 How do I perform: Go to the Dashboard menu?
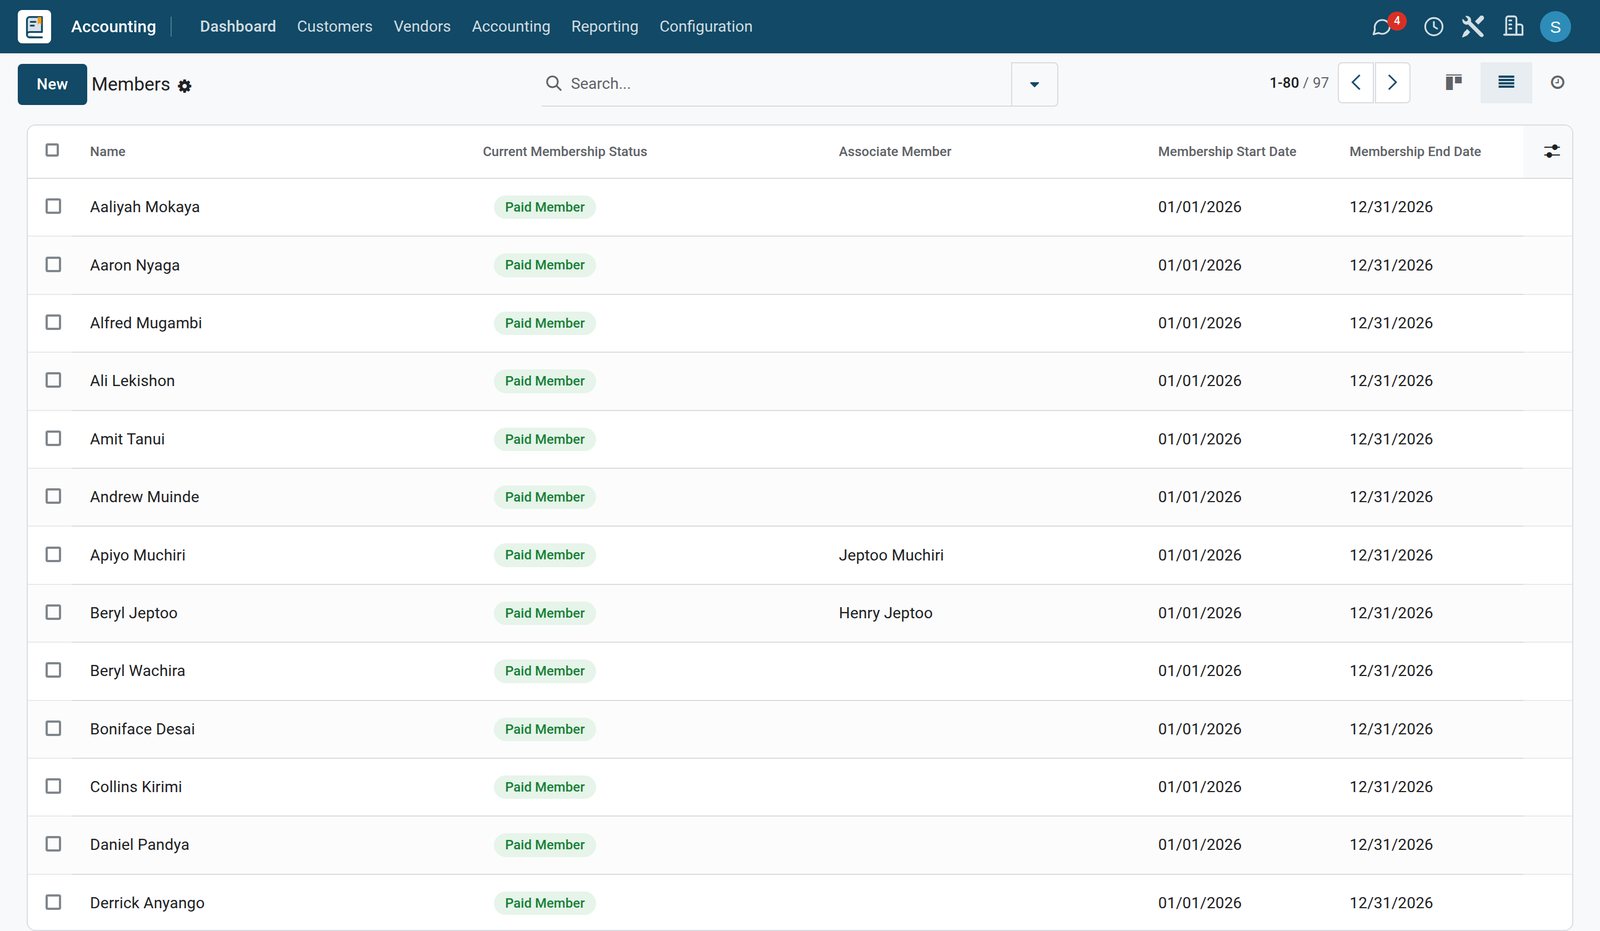(238, 27)
